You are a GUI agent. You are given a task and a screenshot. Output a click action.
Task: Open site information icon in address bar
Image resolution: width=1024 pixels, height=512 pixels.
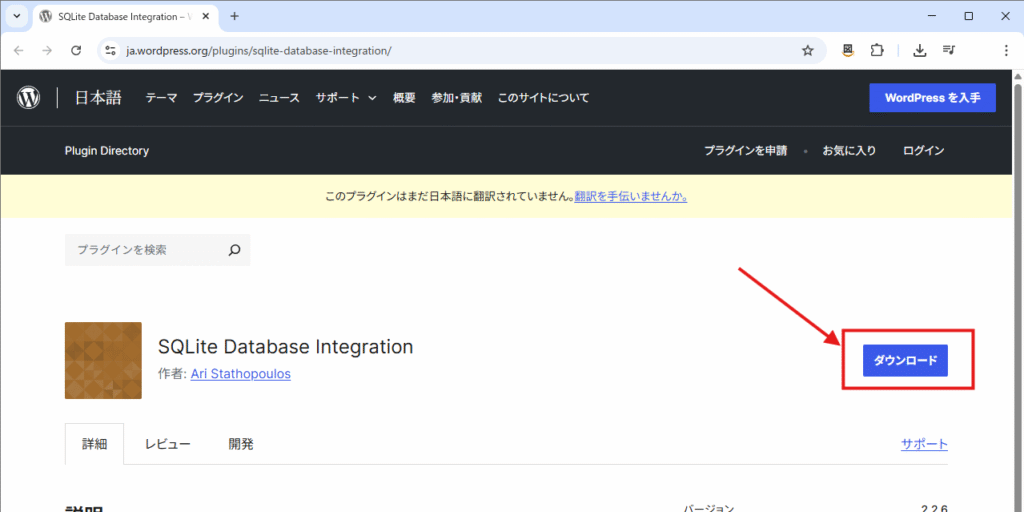click(x=111, y=50)
